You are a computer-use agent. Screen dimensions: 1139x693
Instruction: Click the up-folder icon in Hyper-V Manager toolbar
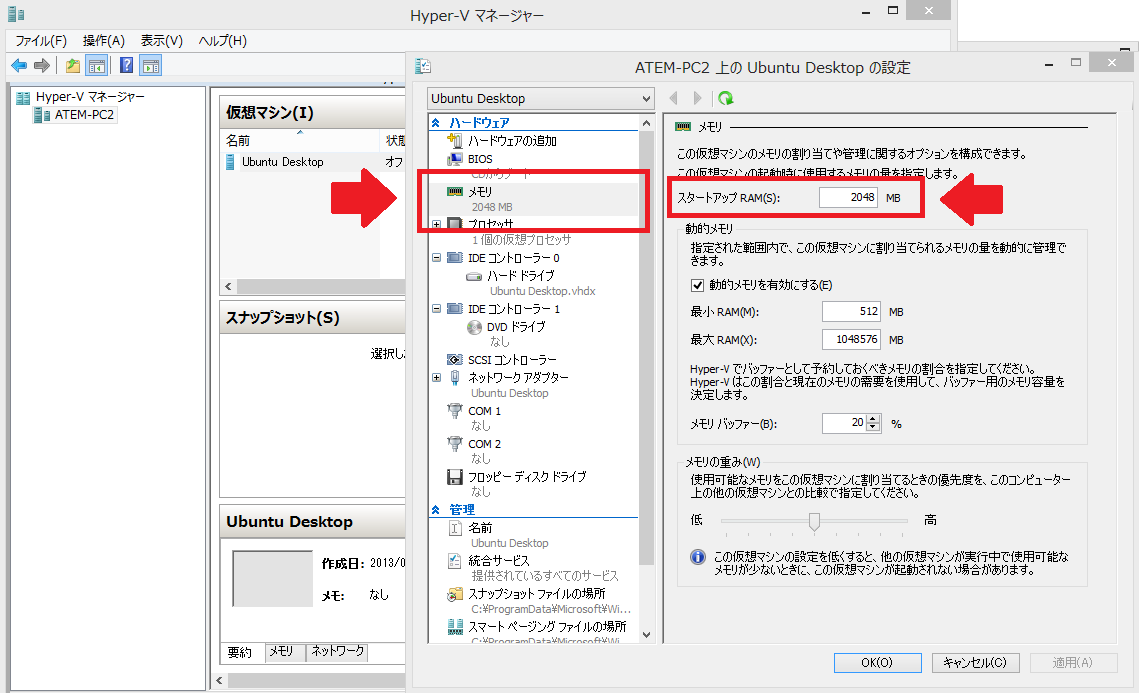click(x=73, y=66)
